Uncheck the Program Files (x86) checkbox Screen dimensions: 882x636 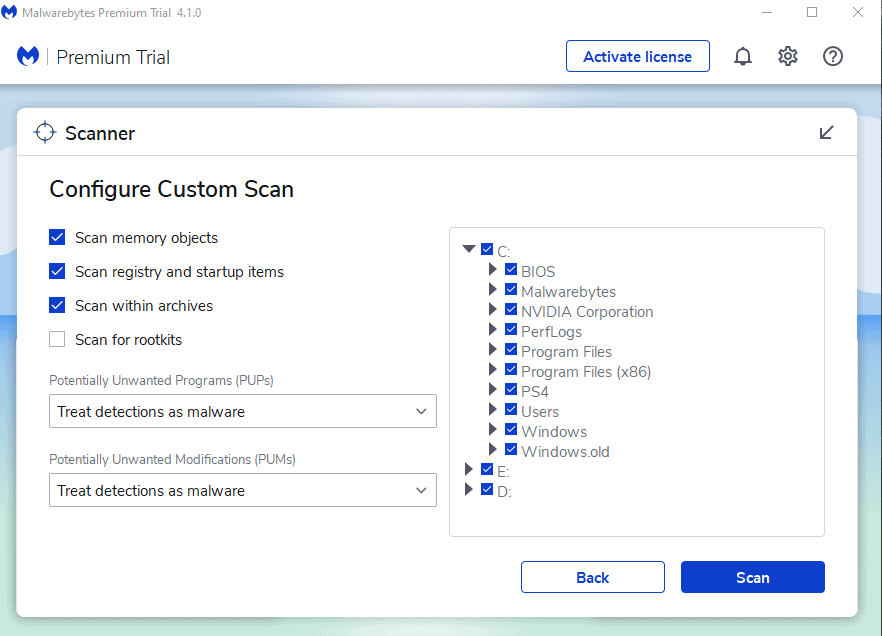click(511, 369)
